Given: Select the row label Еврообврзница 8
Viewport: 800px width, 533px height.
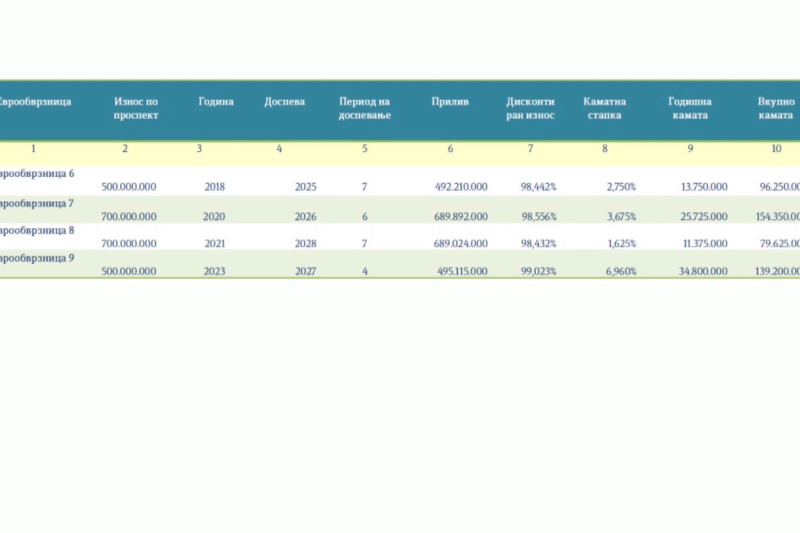Looking at the screenshot, I should 37,231.
